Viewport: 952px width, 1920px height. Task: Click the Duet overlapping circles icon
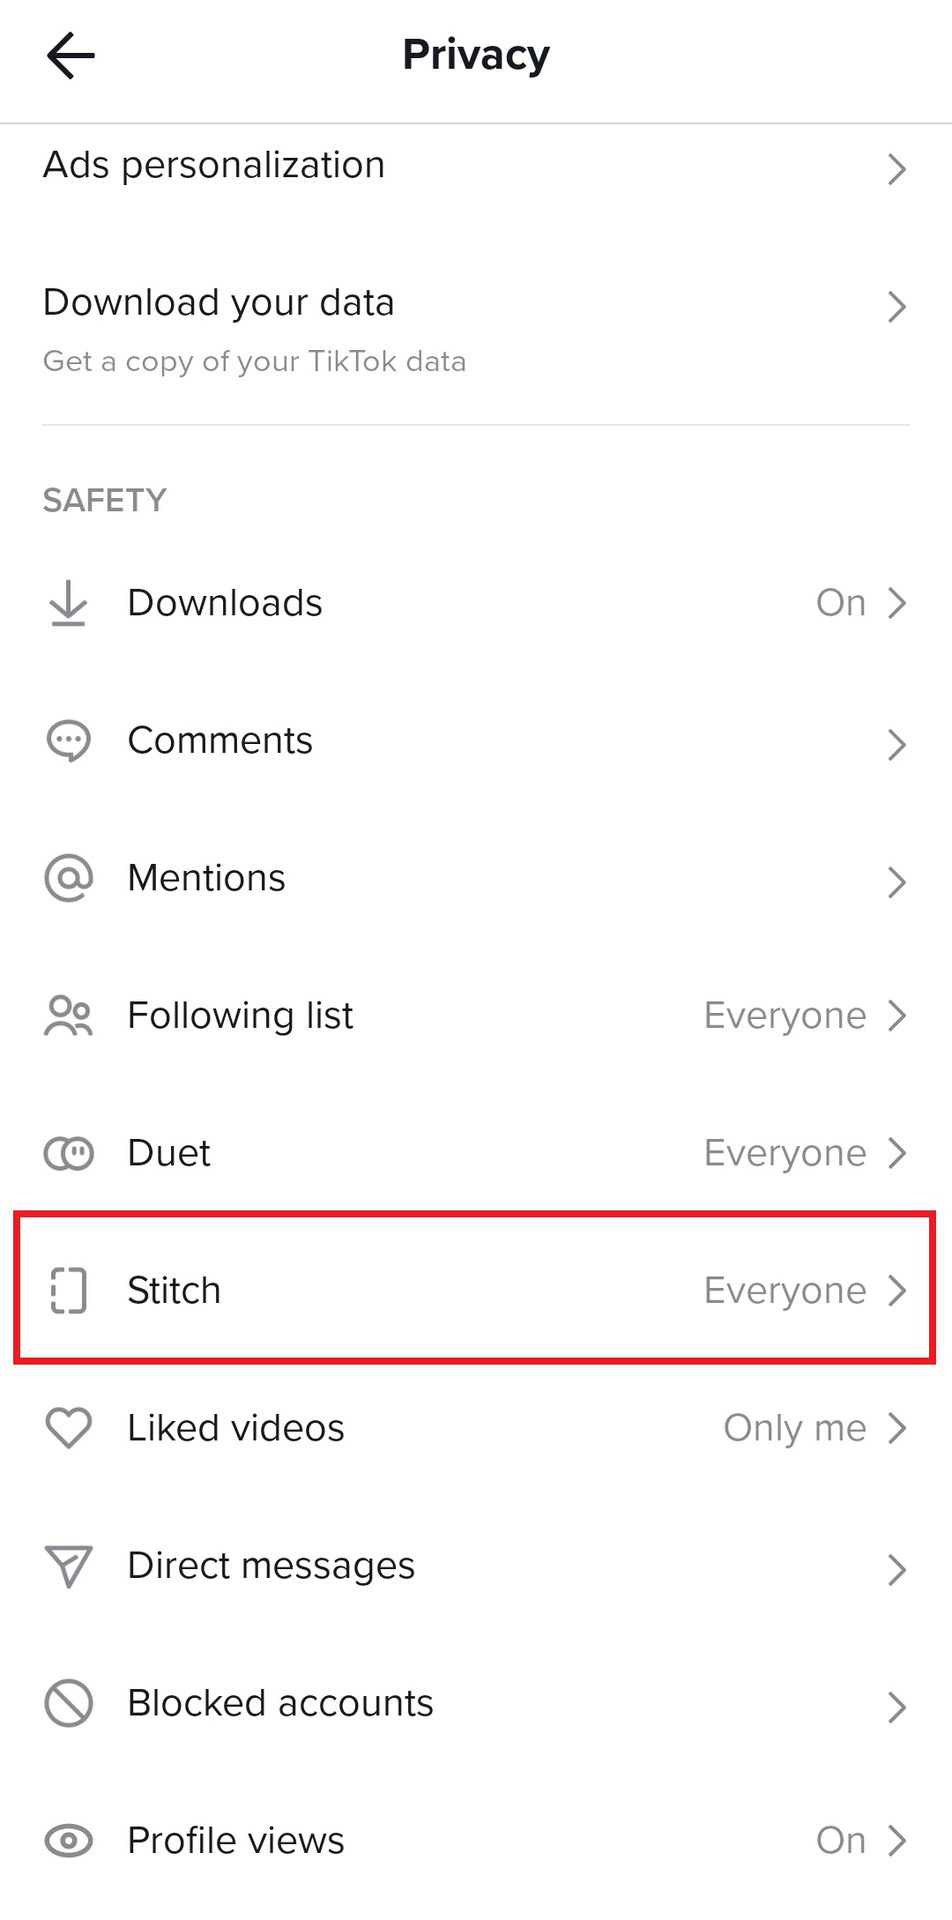[68, 1153]
